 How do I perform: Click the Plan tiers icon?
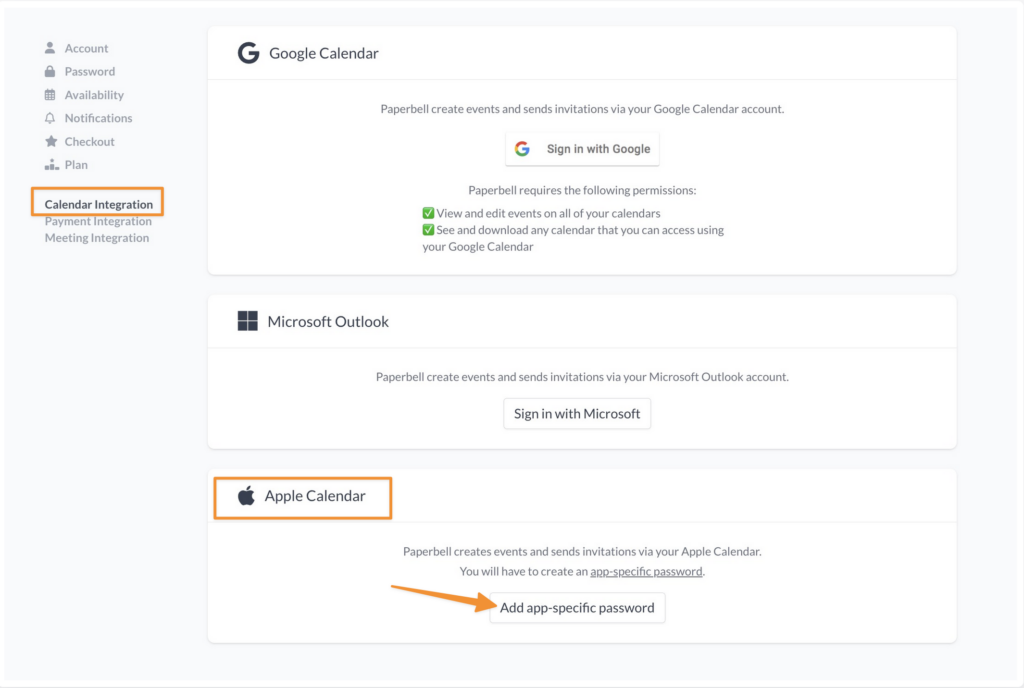[50, 165]
